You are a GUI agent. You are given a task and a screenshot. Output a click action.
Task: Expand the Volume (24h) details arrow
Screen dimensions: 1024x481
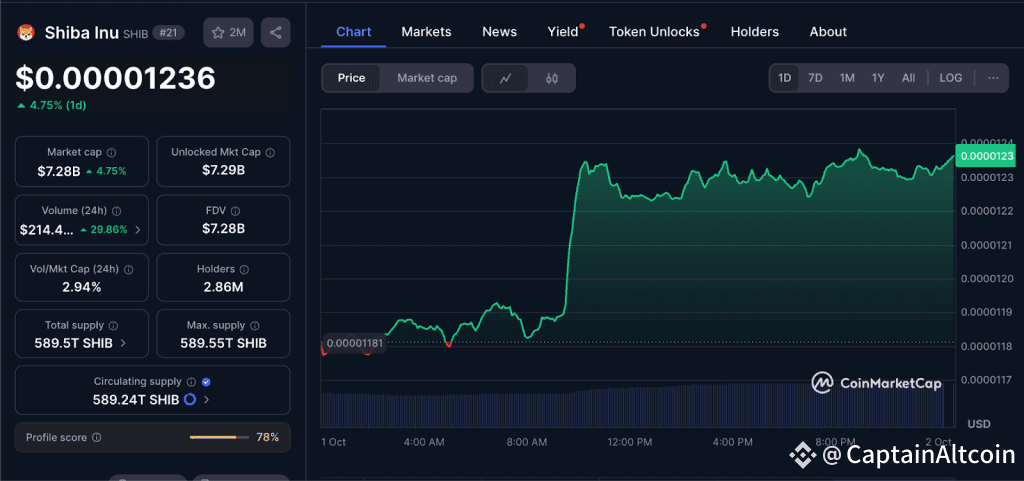click(x=138, y=229)
